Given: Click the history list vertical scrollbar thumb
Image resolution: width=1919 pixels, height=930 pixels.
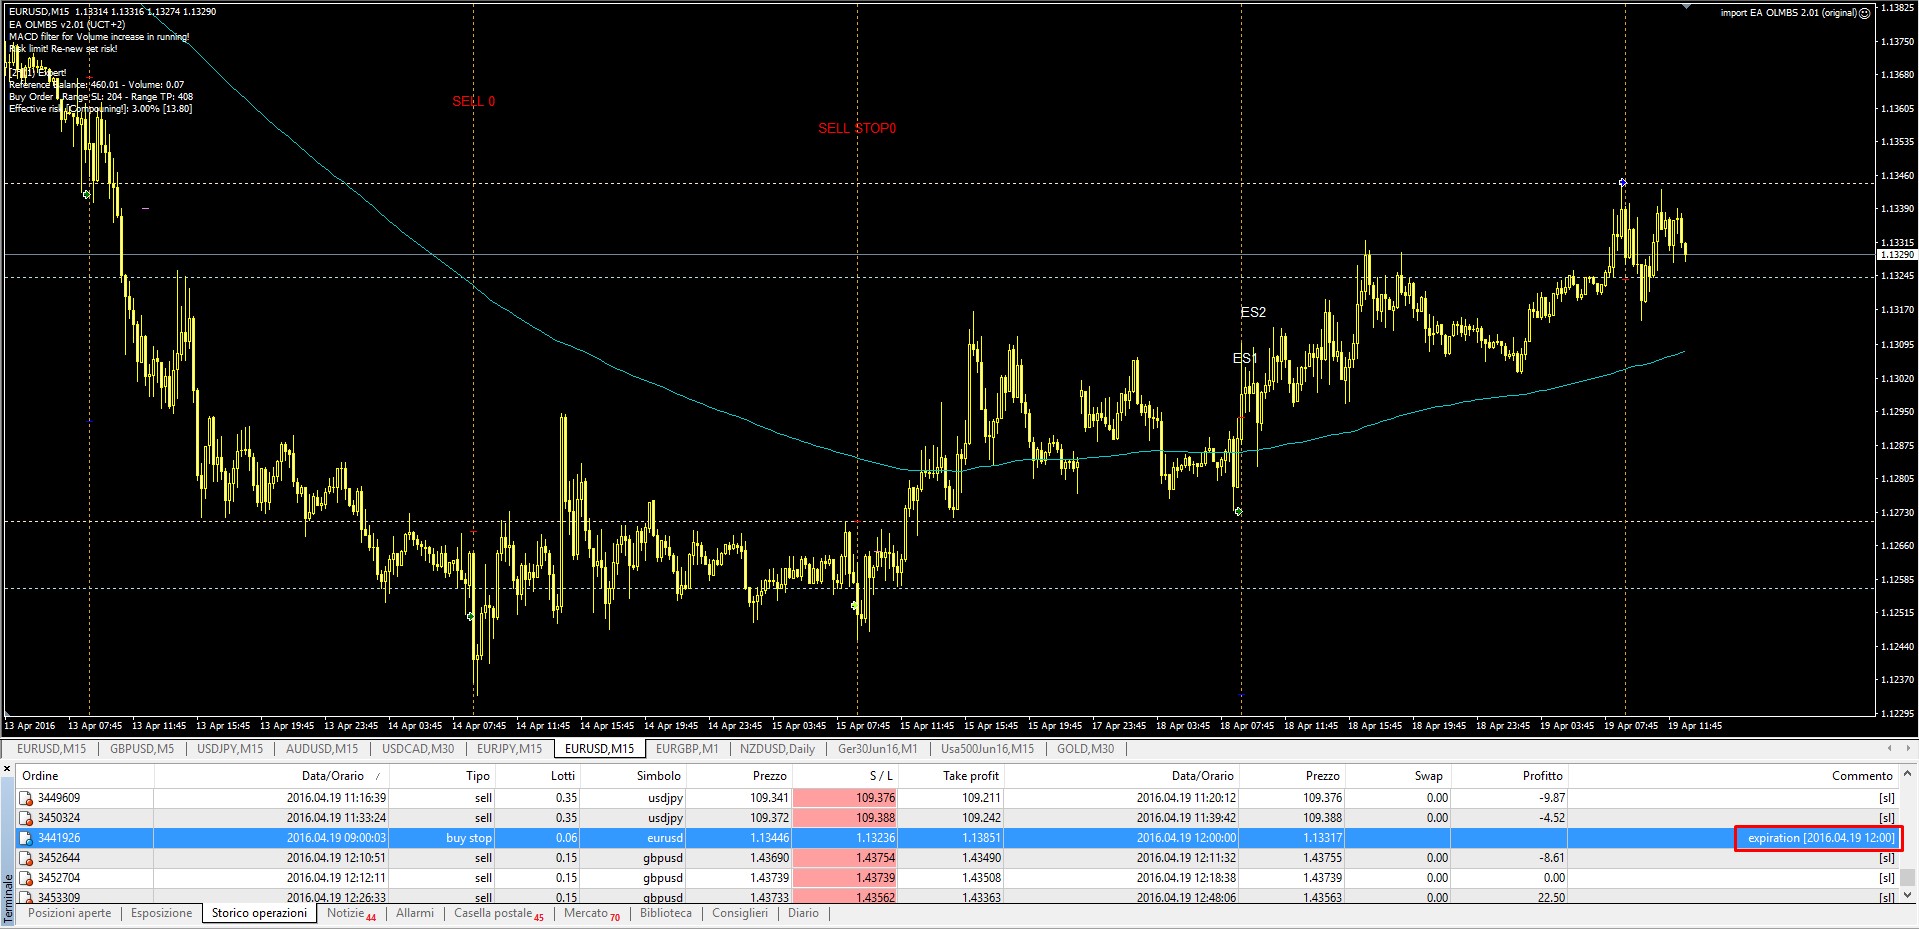Looking at the screenshot, I should tap(1908, 877).
